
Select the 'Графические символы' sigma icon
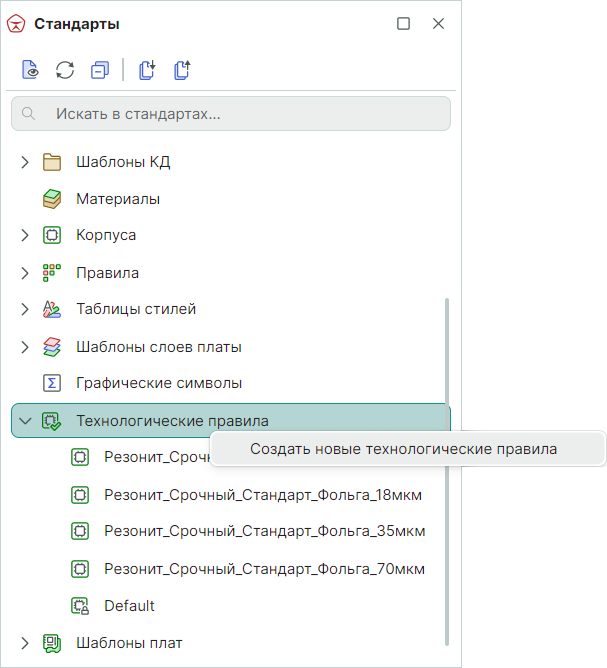point(52,383)
